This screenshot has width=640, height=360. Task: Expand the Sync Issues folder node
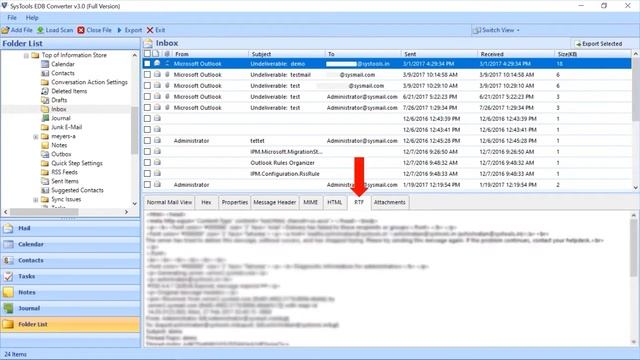coord(36,200)
